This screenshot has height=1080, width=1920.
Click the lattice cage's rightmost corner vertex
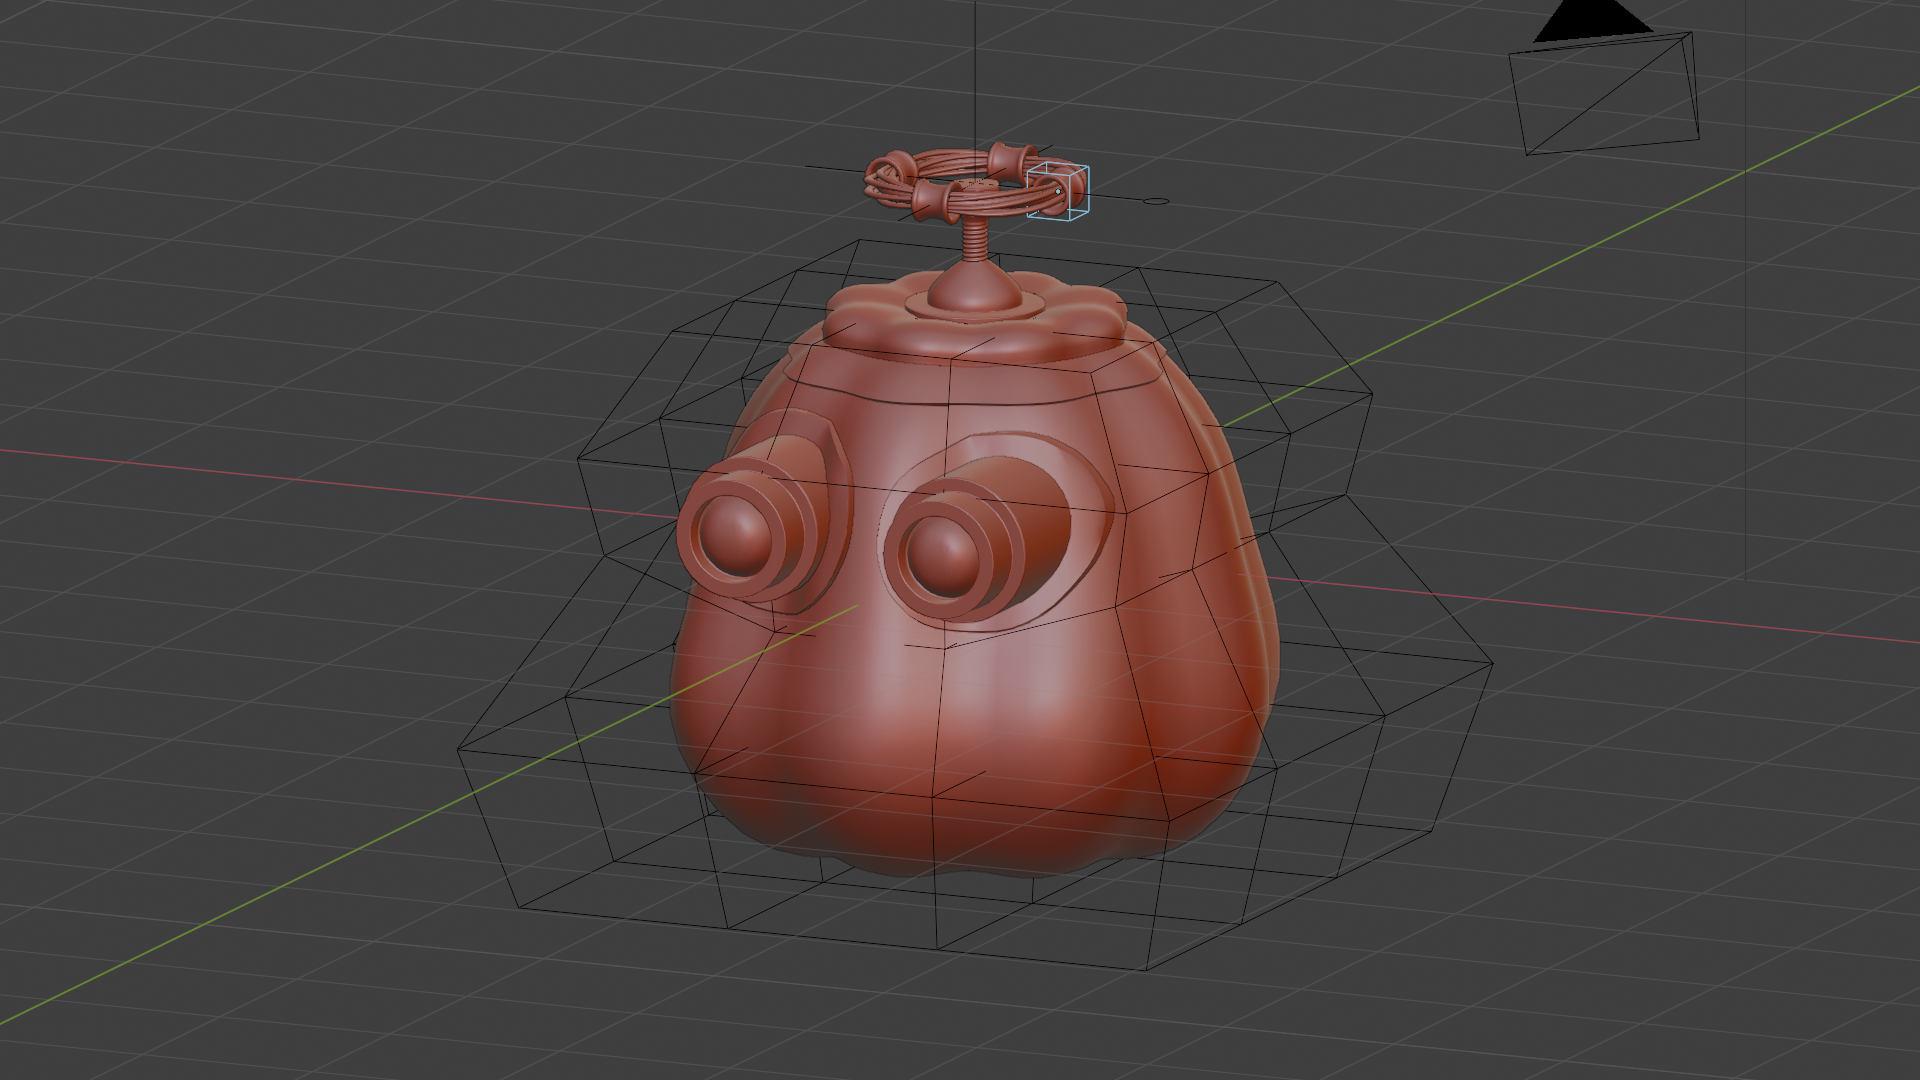[1492, 662]
